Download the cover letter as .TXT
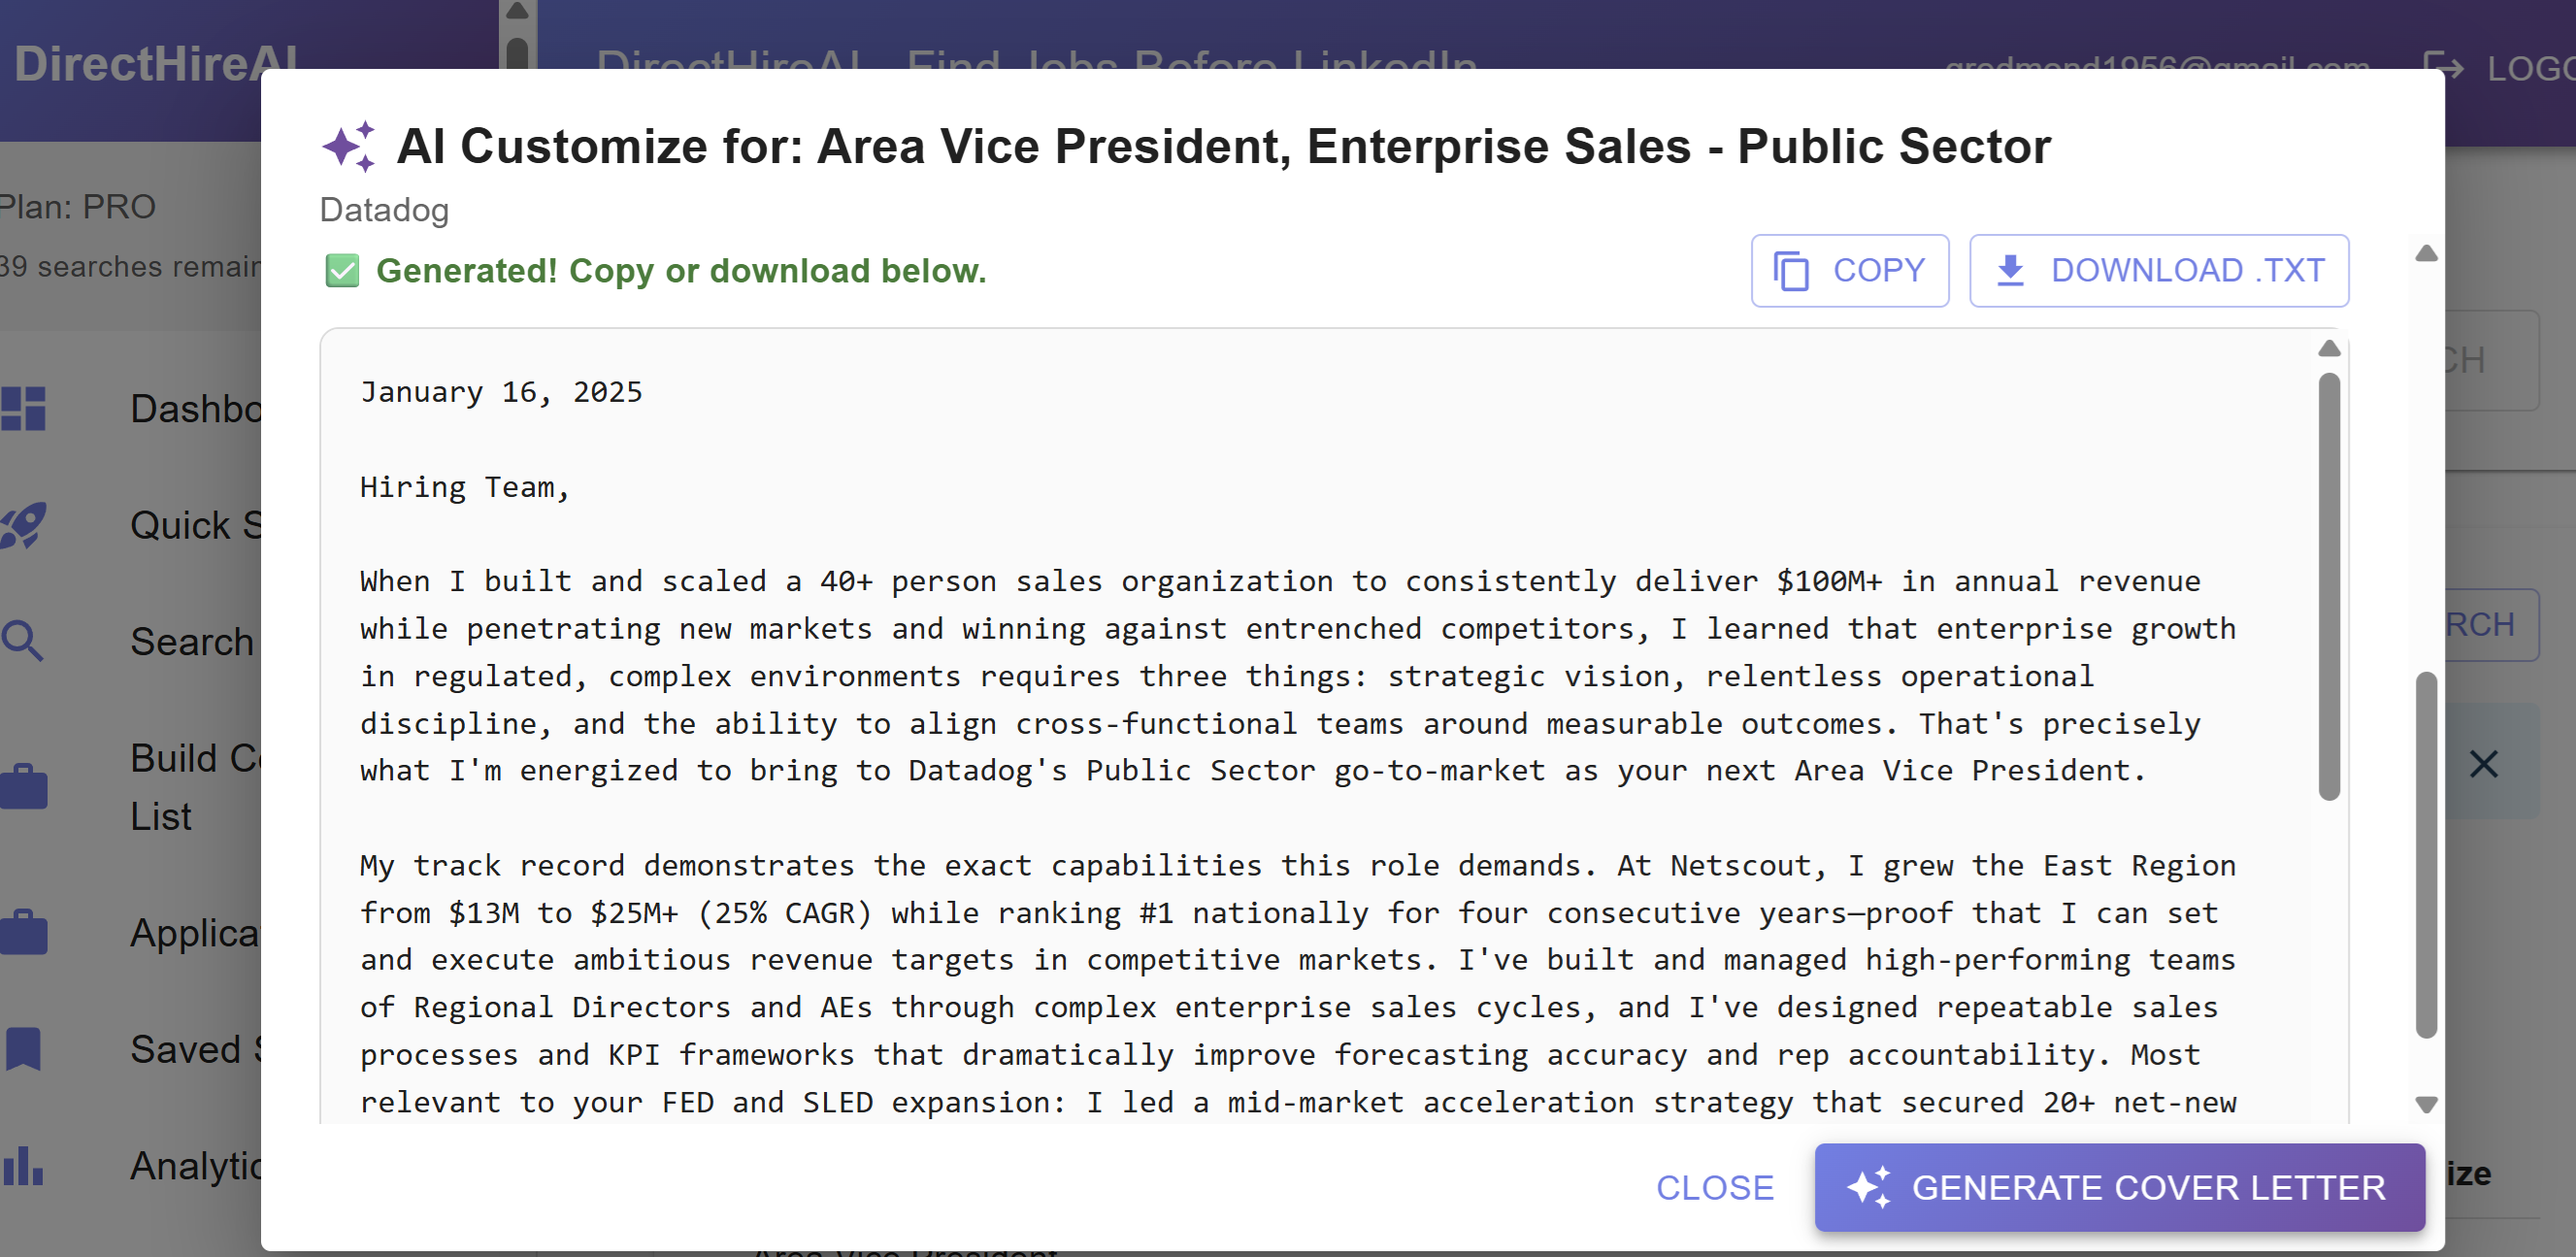This screenshot has width=2576, height=1257. 2158,270
